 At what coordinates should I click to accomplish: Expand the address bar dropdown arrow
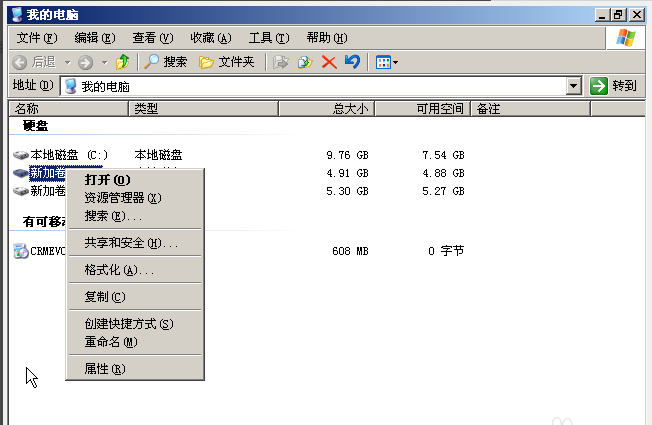click(573, 86)
